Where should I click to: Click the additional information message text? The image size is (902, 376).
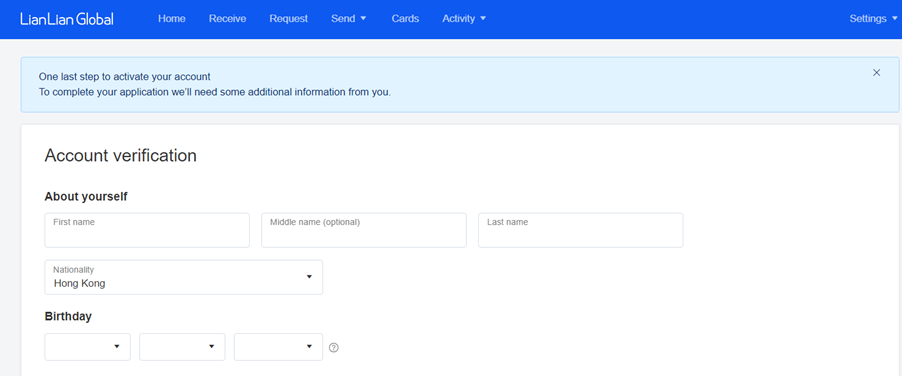click(215, 92)
